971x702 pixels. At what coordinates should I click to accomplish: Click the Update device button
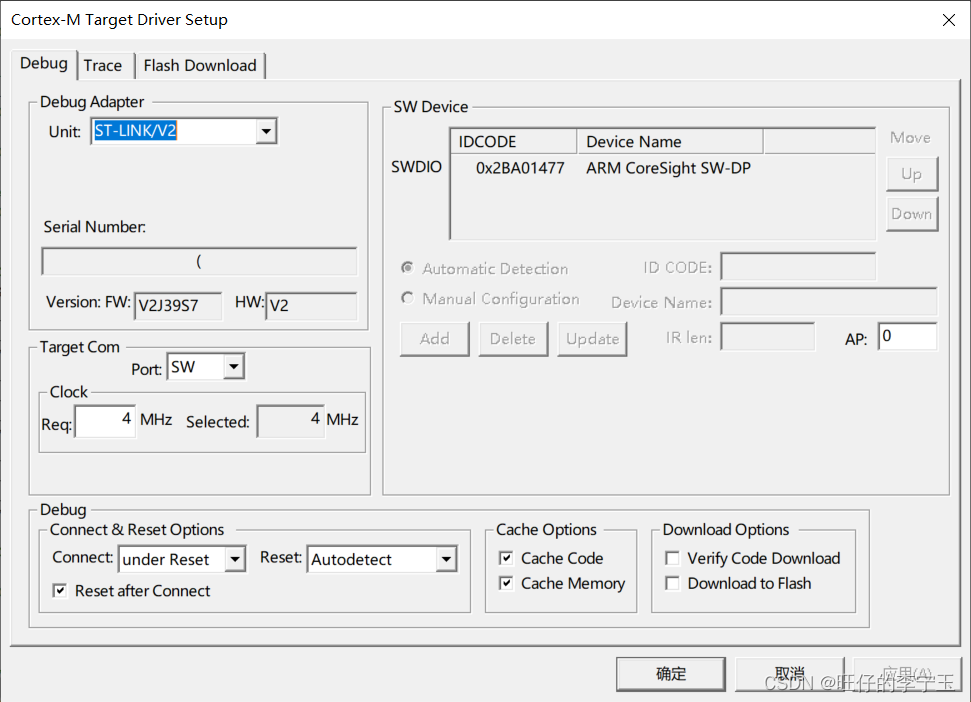click(592, 339)
